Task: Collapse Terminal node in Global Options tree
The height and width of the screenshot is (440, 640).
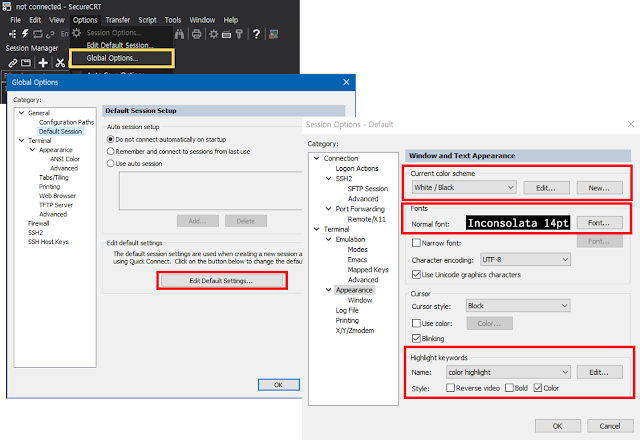Action: [x=22, y=140]
